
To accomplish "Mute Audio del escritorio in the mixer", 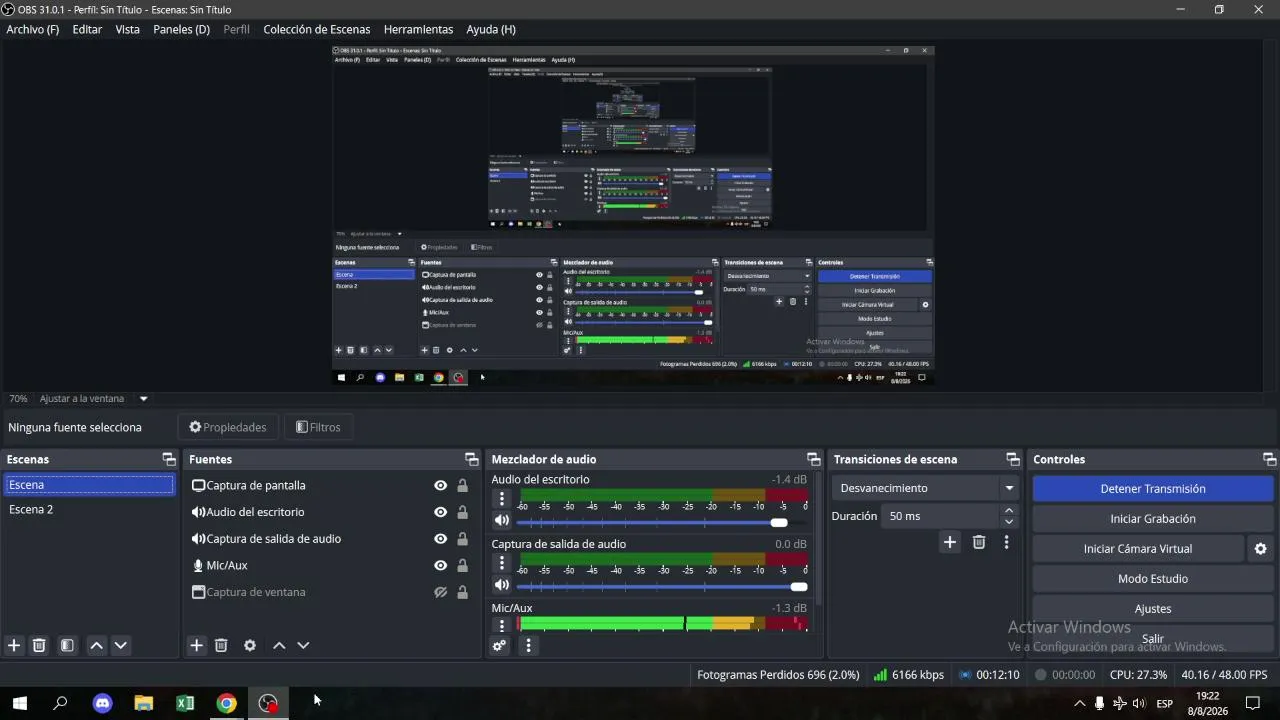I will tap(502, 520).
